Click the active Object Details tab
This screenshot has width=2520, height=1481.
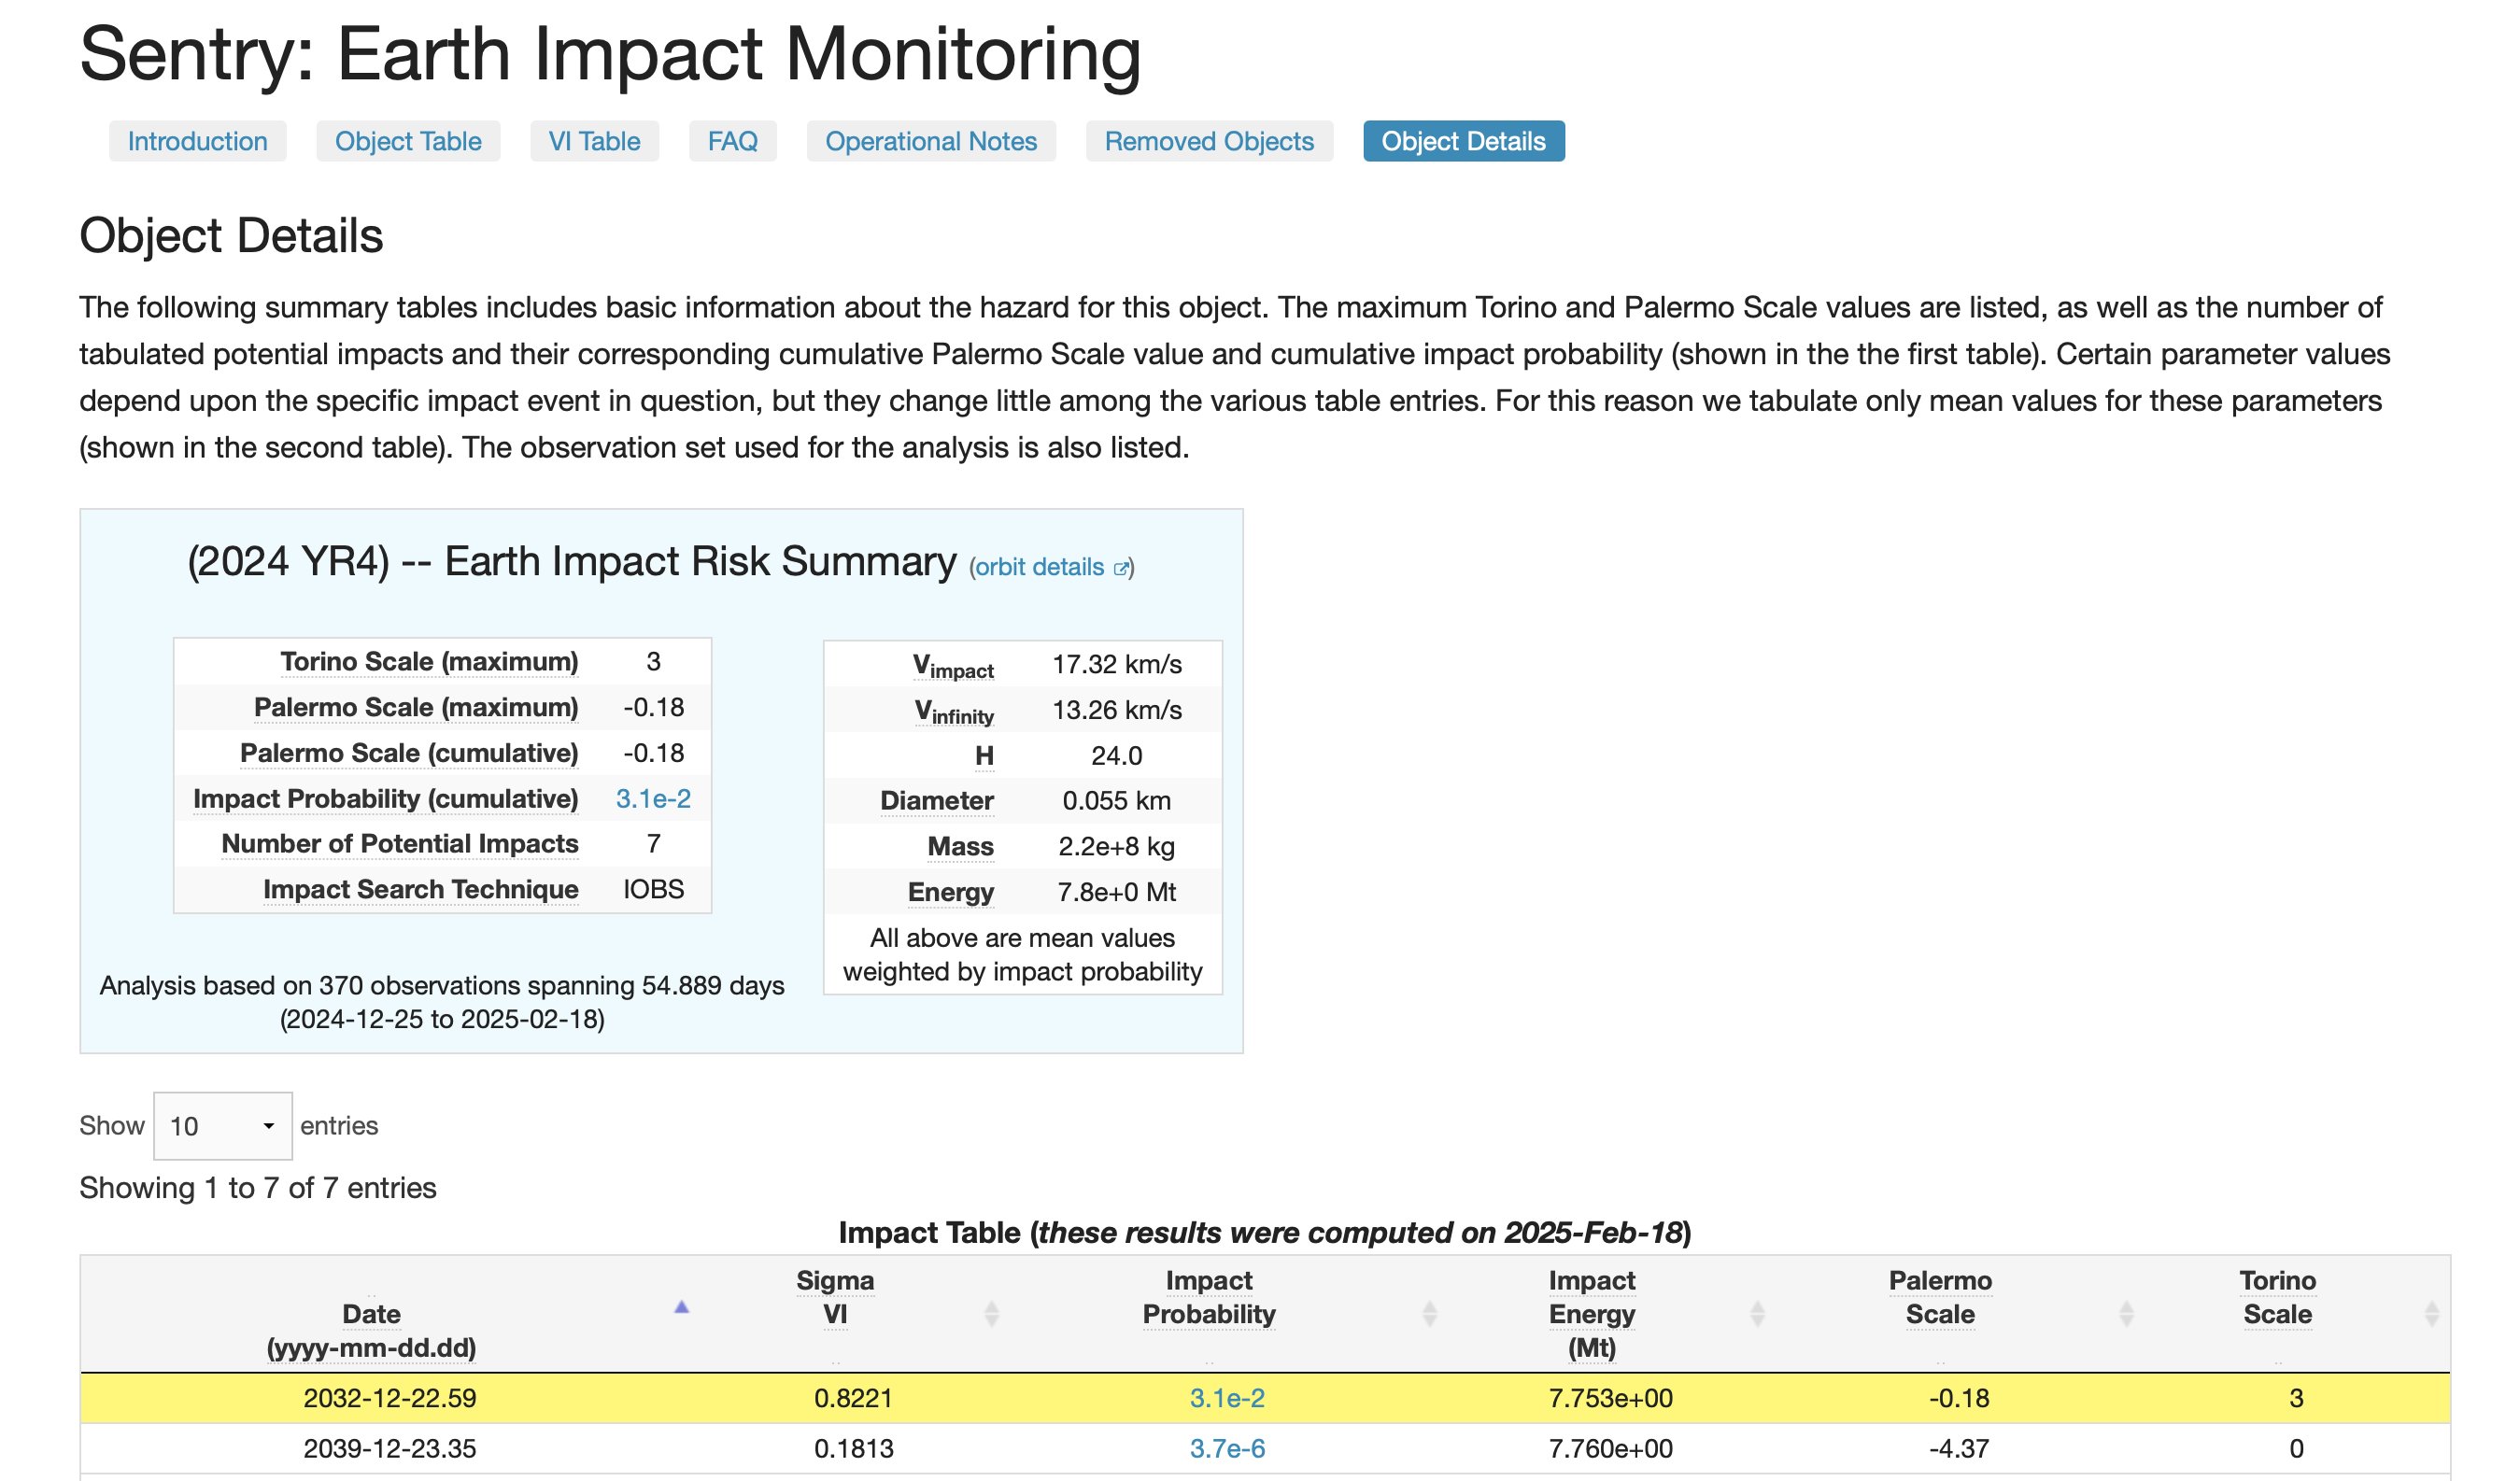click(1463, 141)
